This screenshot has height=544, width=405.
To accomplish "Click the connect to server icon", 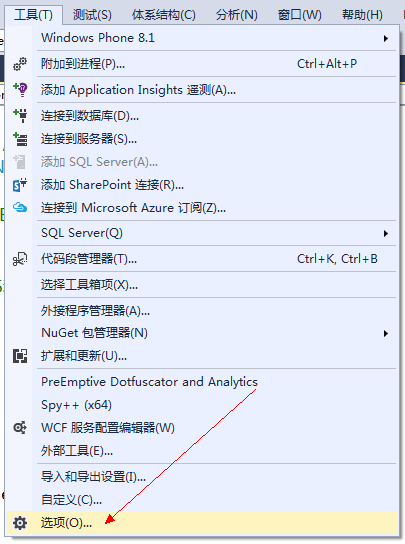I will [x=20, y=139].
